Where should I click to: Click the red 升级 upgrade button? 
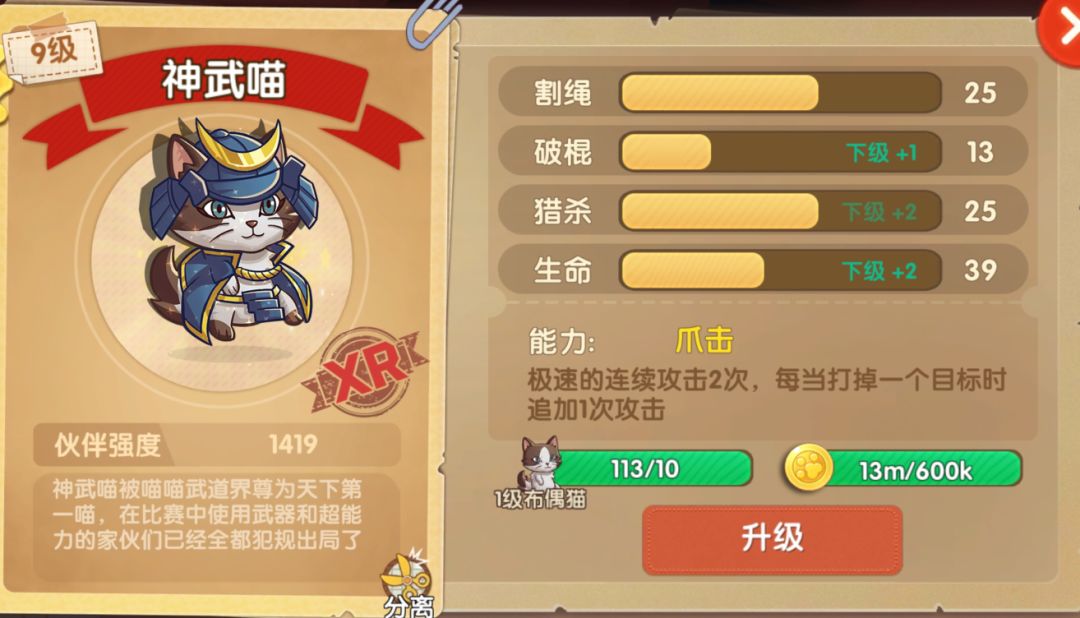[x=772, y=539]
